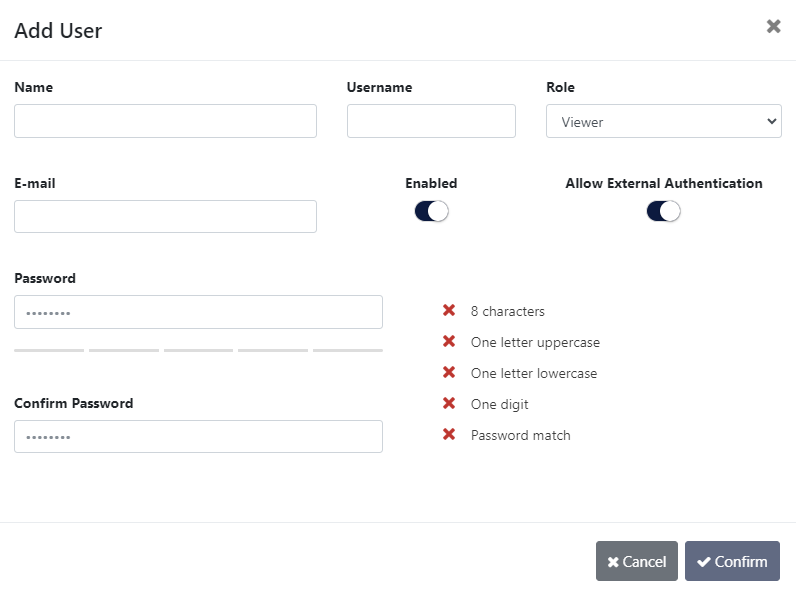Click the 'Password match' requirement text
796x597 pixels.
pos(520,435)
